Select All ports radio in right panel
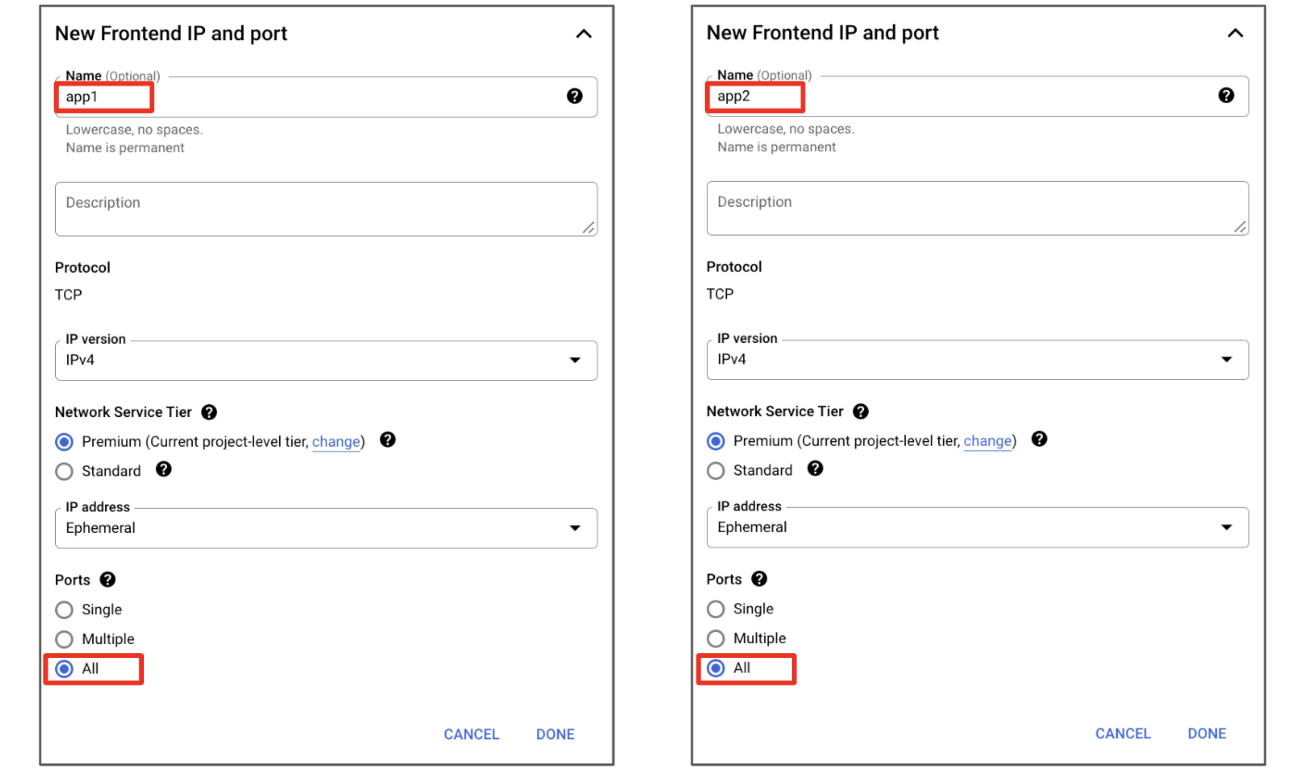The image size is (1308, 780). click(x=716, y=668)
